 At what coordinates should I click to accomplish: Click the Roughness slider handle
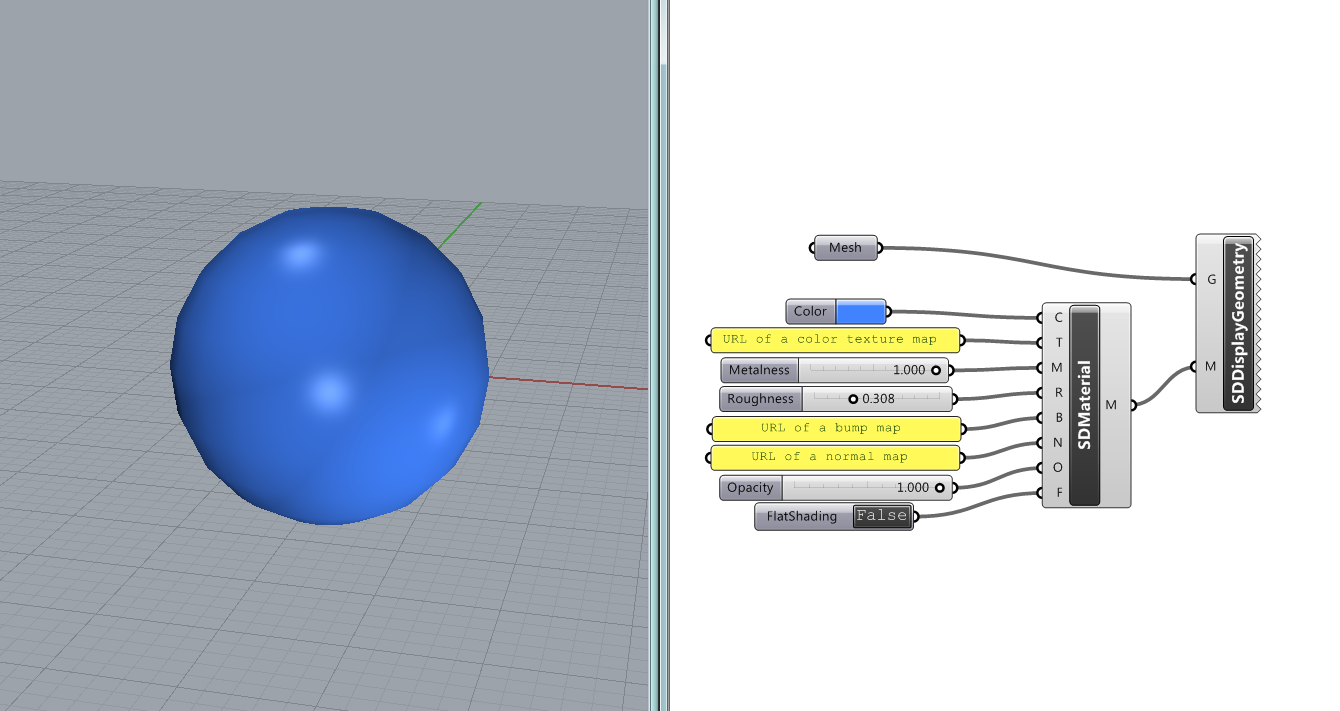pos(853,399)
